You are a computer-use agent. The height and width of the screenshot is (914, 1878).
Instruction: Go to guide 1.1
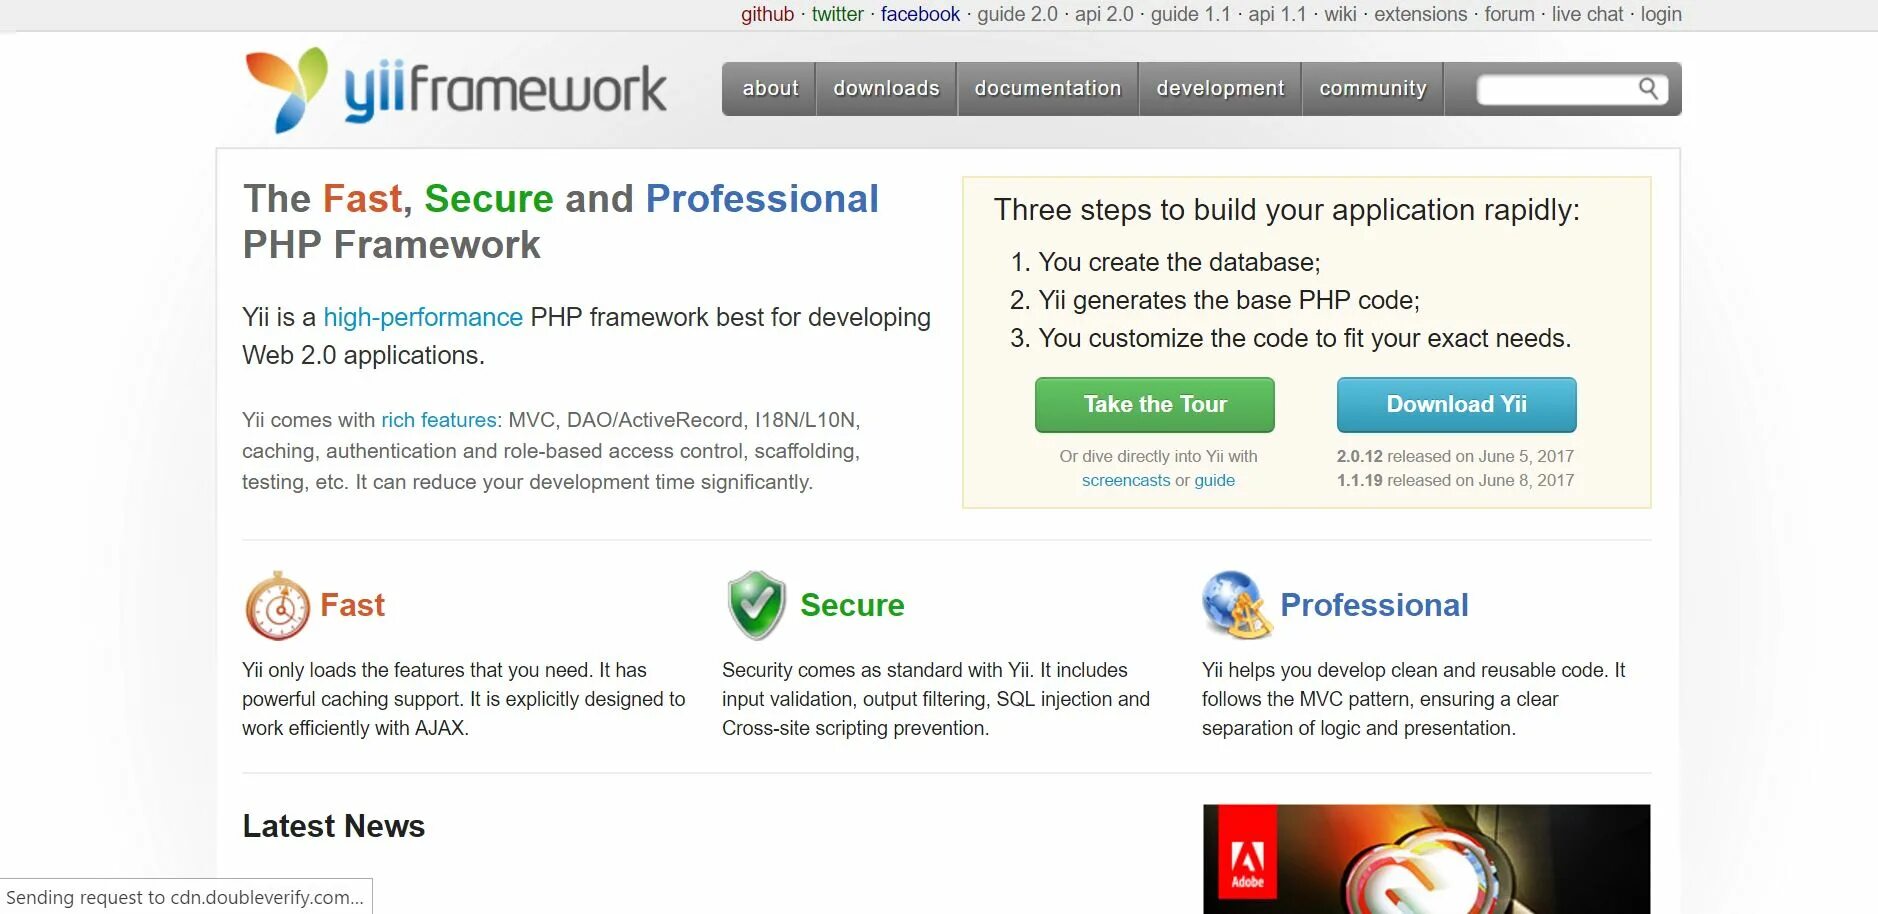1191,14
